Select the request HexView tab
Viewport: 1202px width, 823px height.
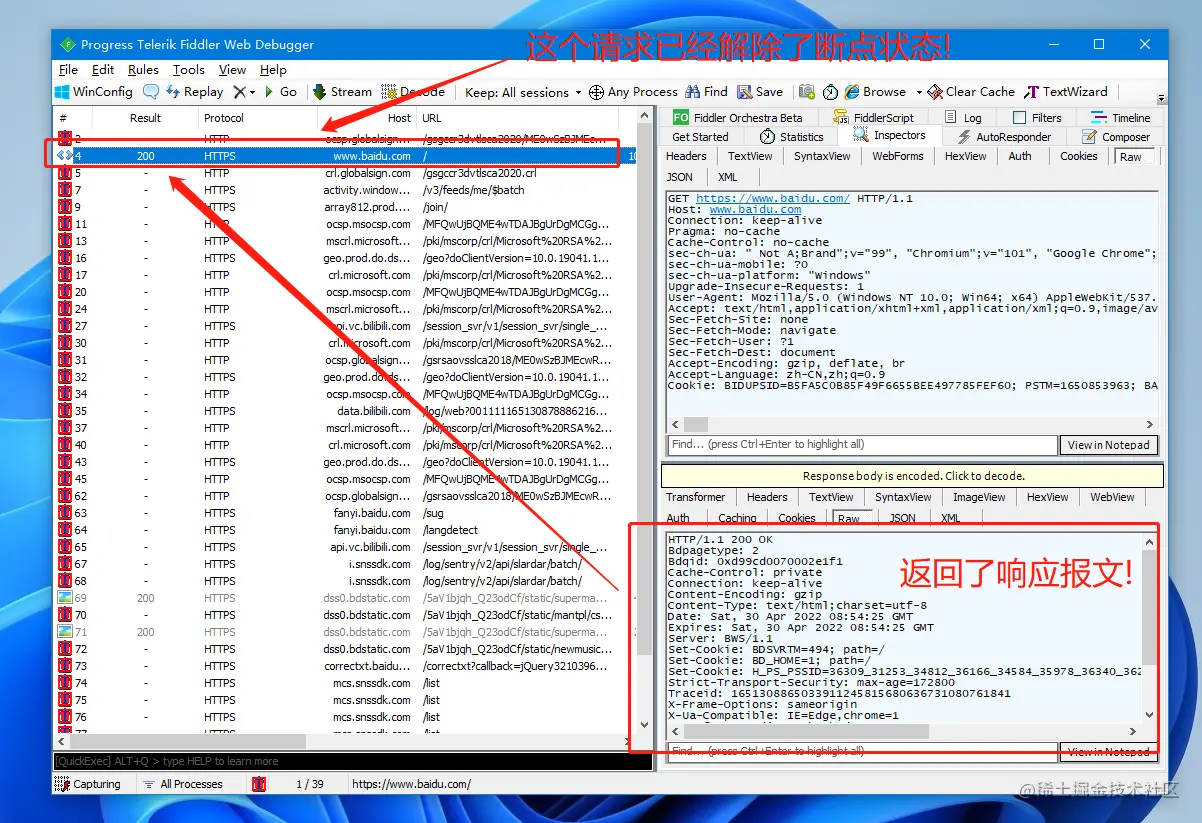click(x=965, y=156)
